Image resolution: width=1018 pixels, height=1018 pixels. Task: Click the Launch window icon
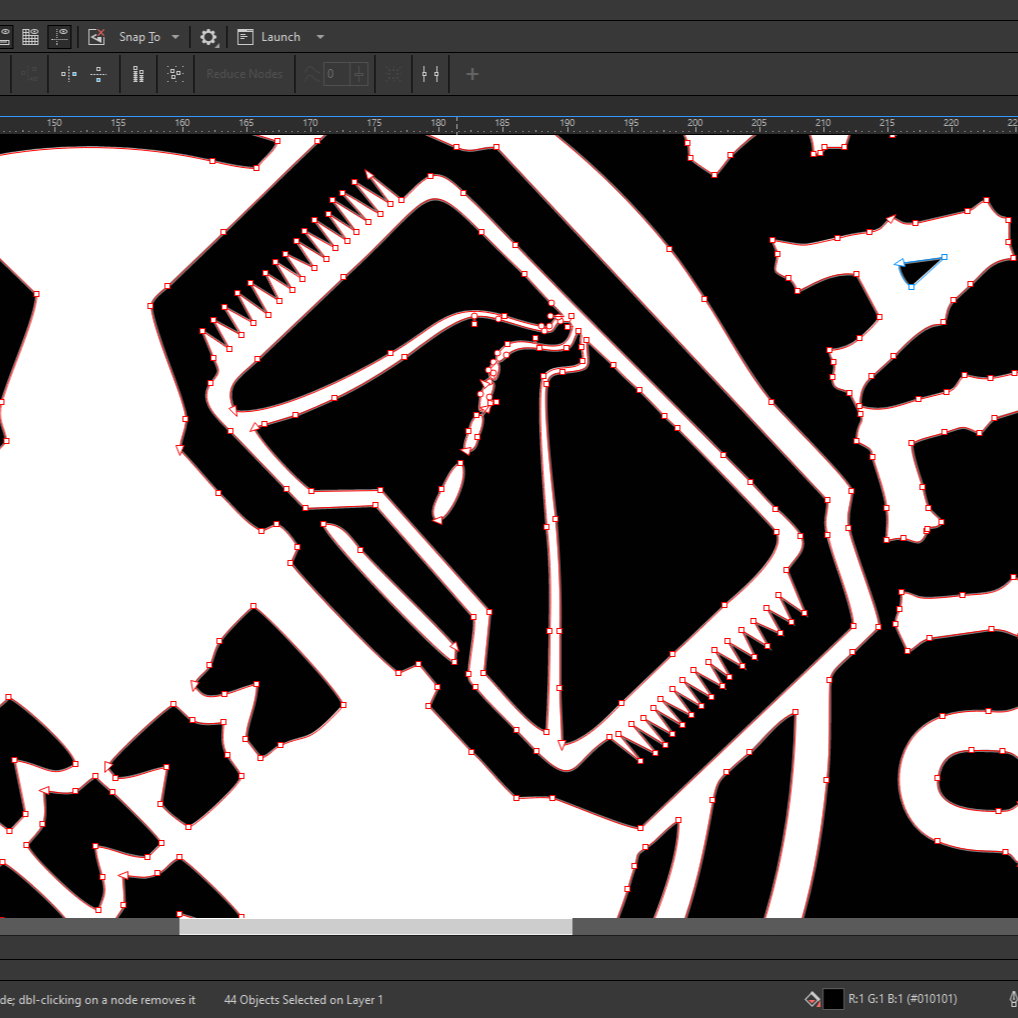(245, 37)
